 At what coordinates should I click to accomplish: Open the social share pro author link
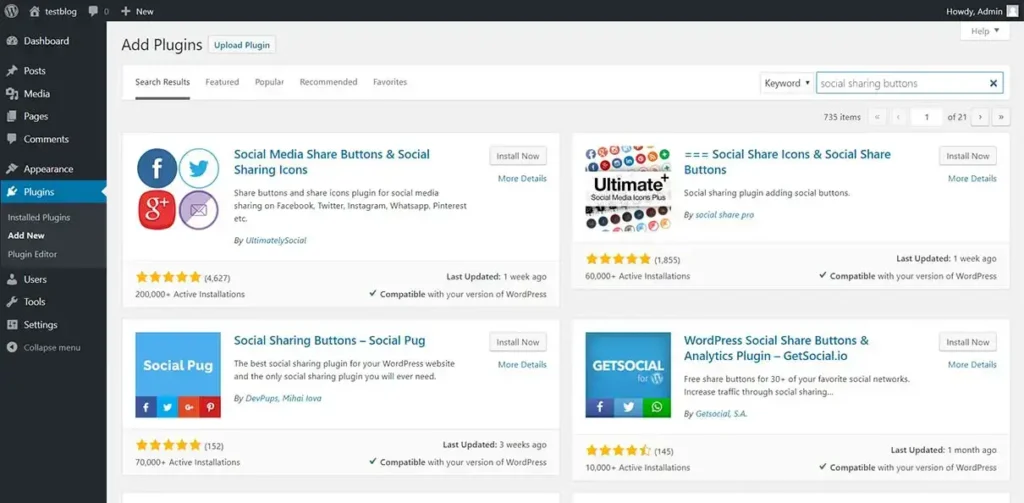coord(724,214)
